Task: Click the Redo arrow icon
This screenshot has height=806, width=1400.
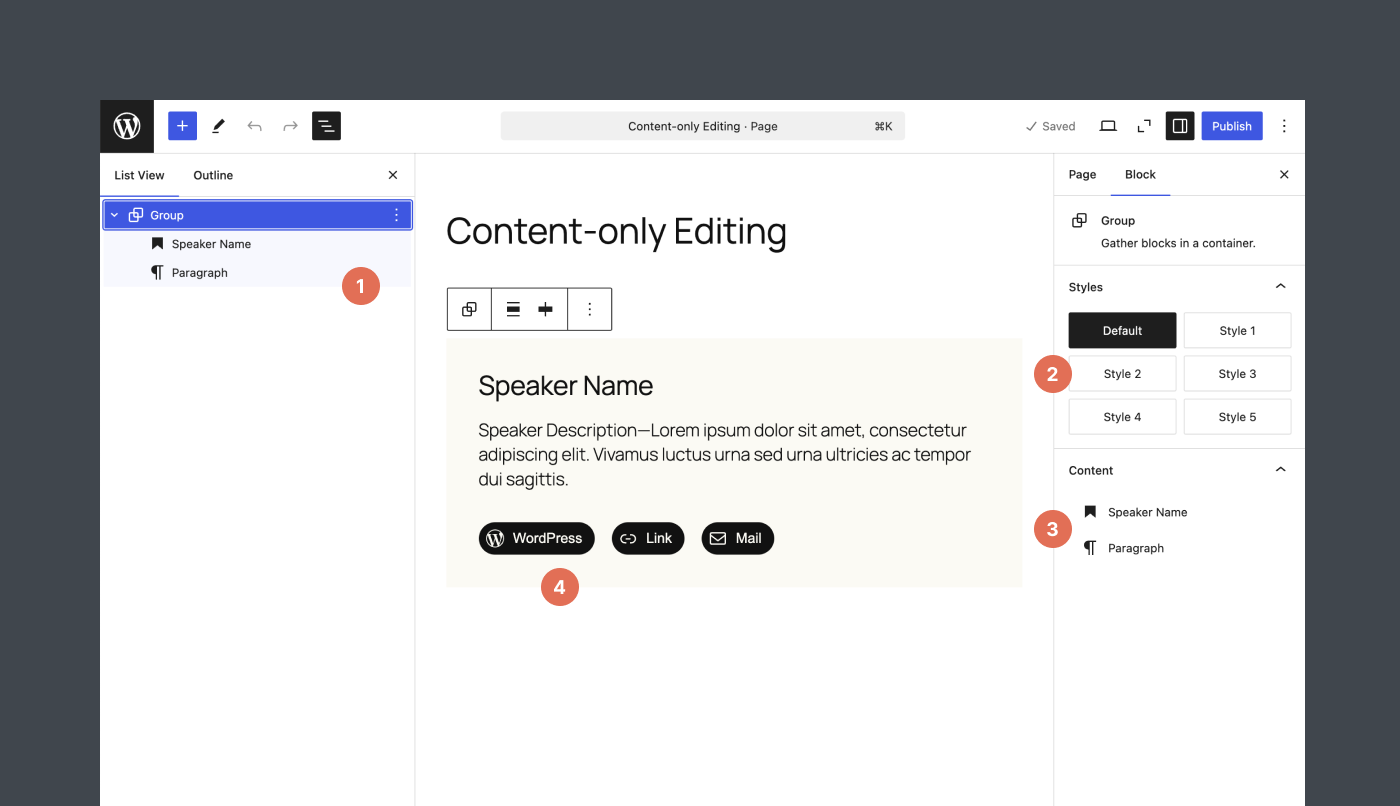Action: [x=290, y=126]
